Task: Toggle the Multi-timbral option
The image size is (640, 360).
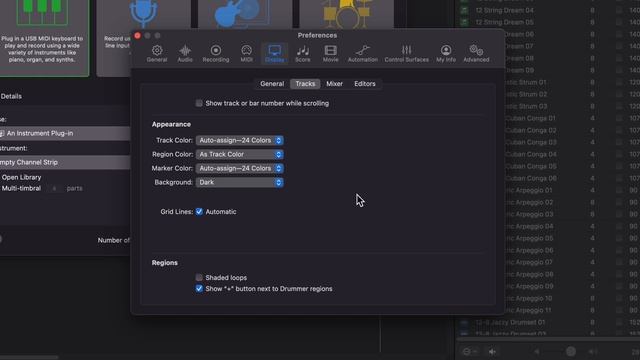Action: (x=21, y=188)
